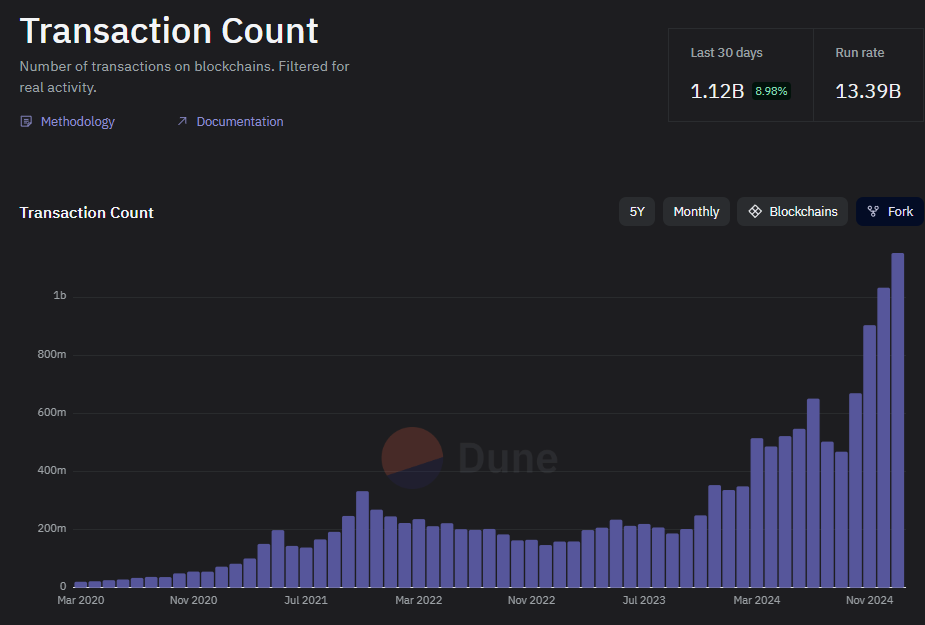Click the 1b y-axis label
The height and width of the screenshot is (625, 925).
pyautogui.click(x=60, y=297)
